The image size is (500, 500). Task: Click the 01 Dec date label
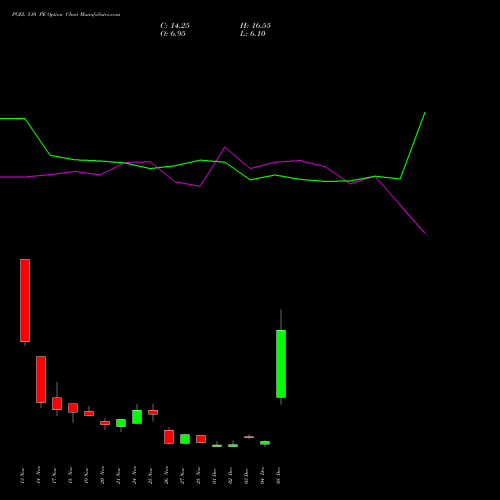214,476
